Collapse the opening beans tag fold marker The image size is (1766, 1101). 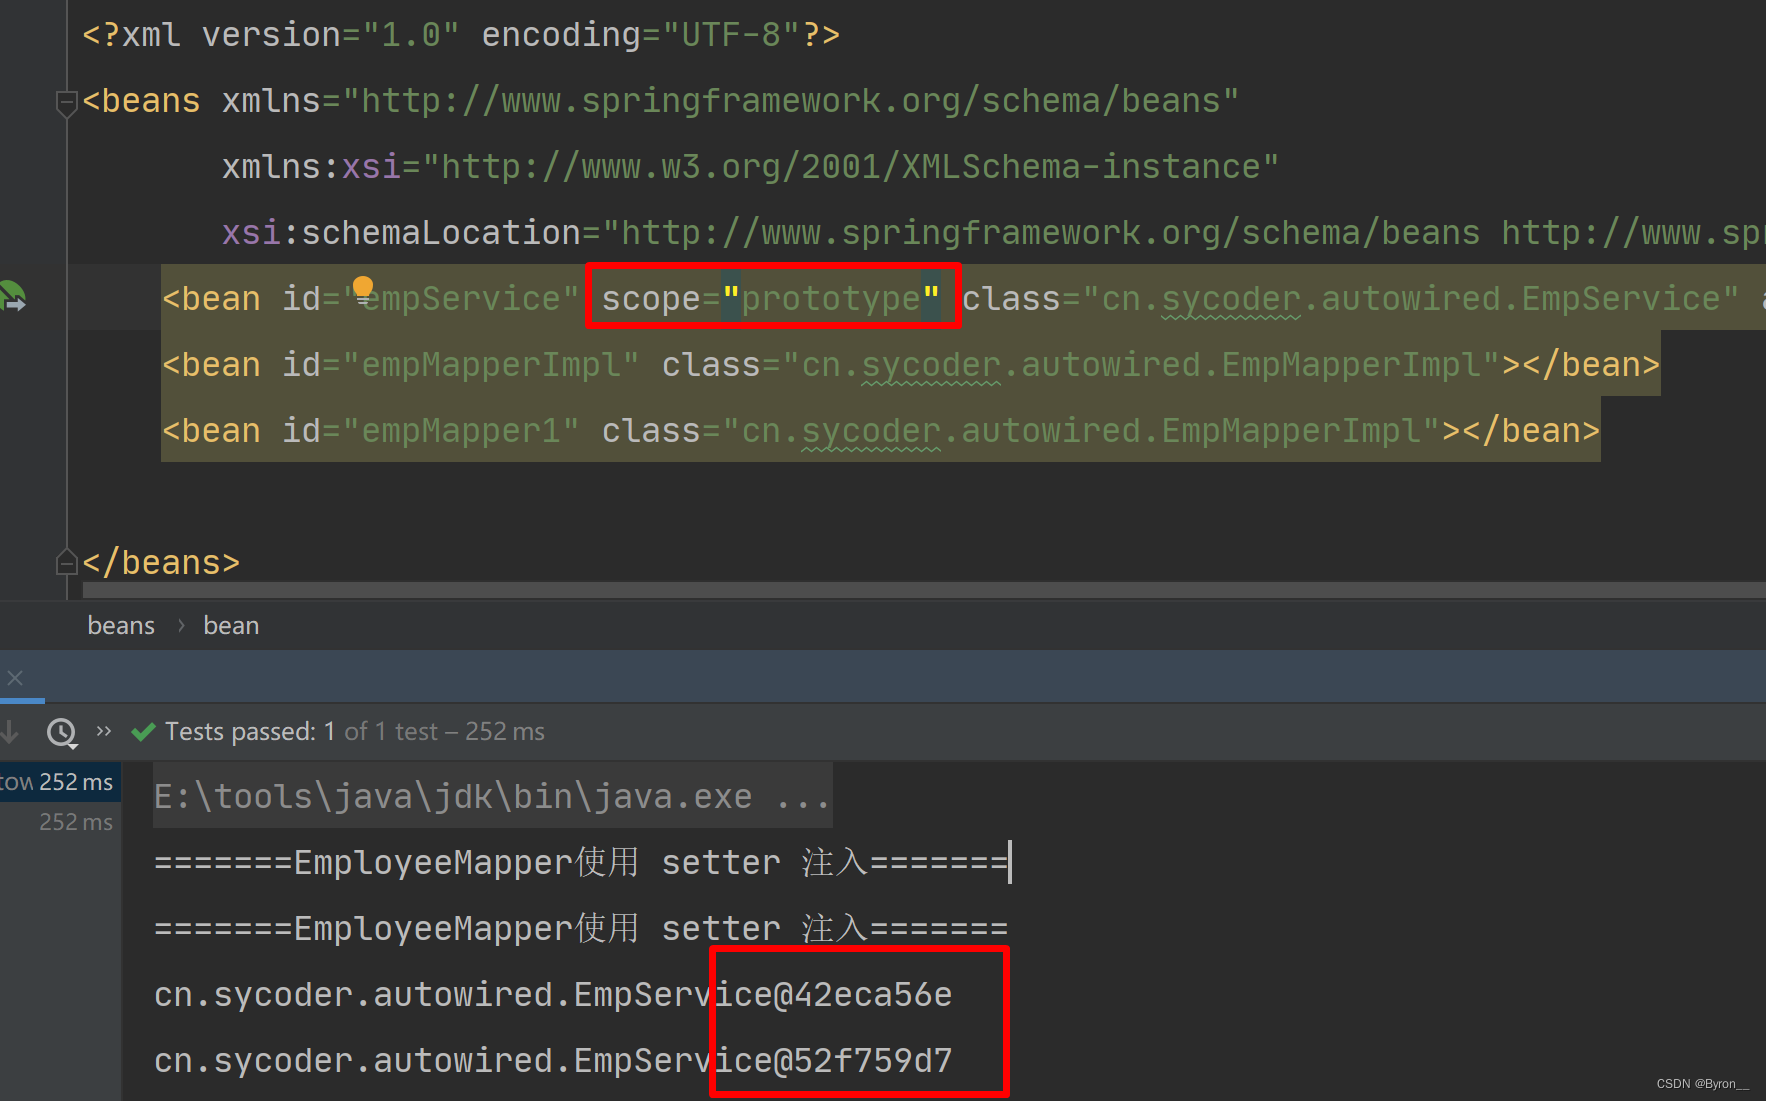[x=66, y=102]
